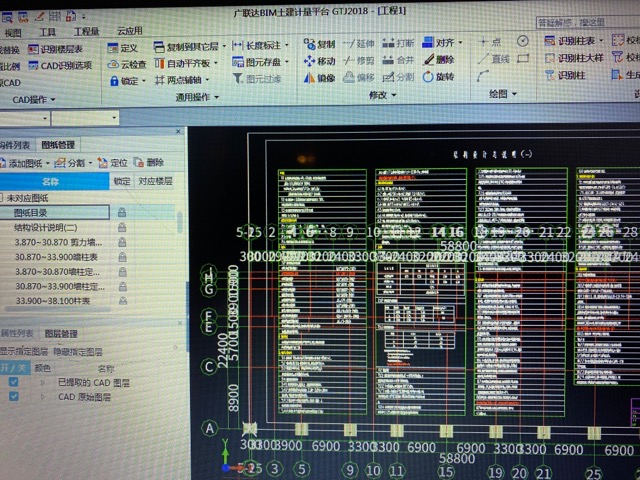Toggle lock for 3.870~30.870 剪力墙 row
The height and width of the screenshot is (480, 640).
coord(122,242)
